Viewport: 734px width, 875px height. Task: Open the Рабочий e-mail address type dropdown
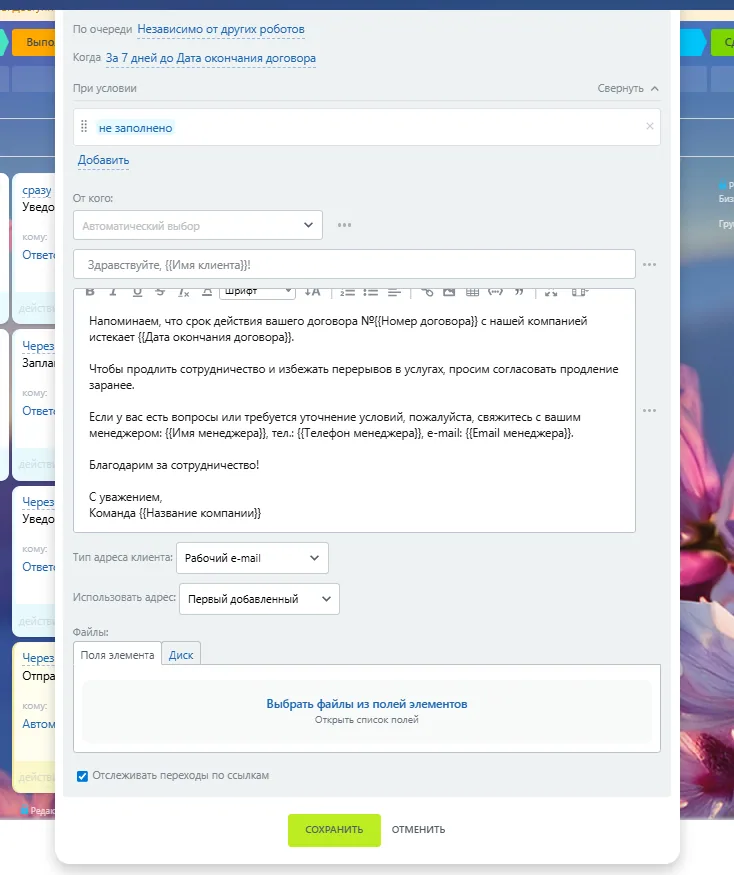pos(252,558)
